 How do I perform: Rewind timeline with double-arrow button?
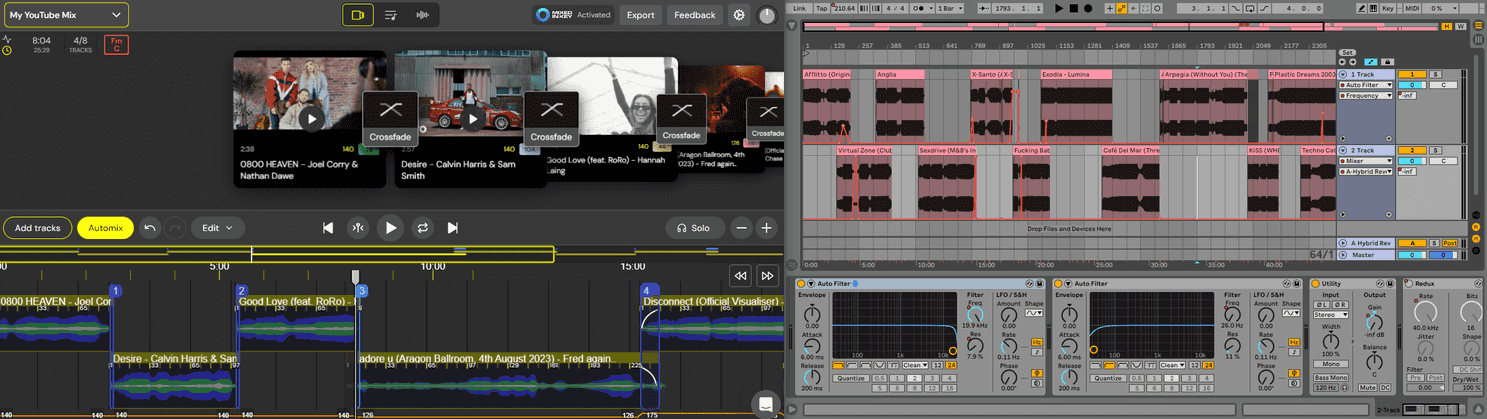coord(739,276)
